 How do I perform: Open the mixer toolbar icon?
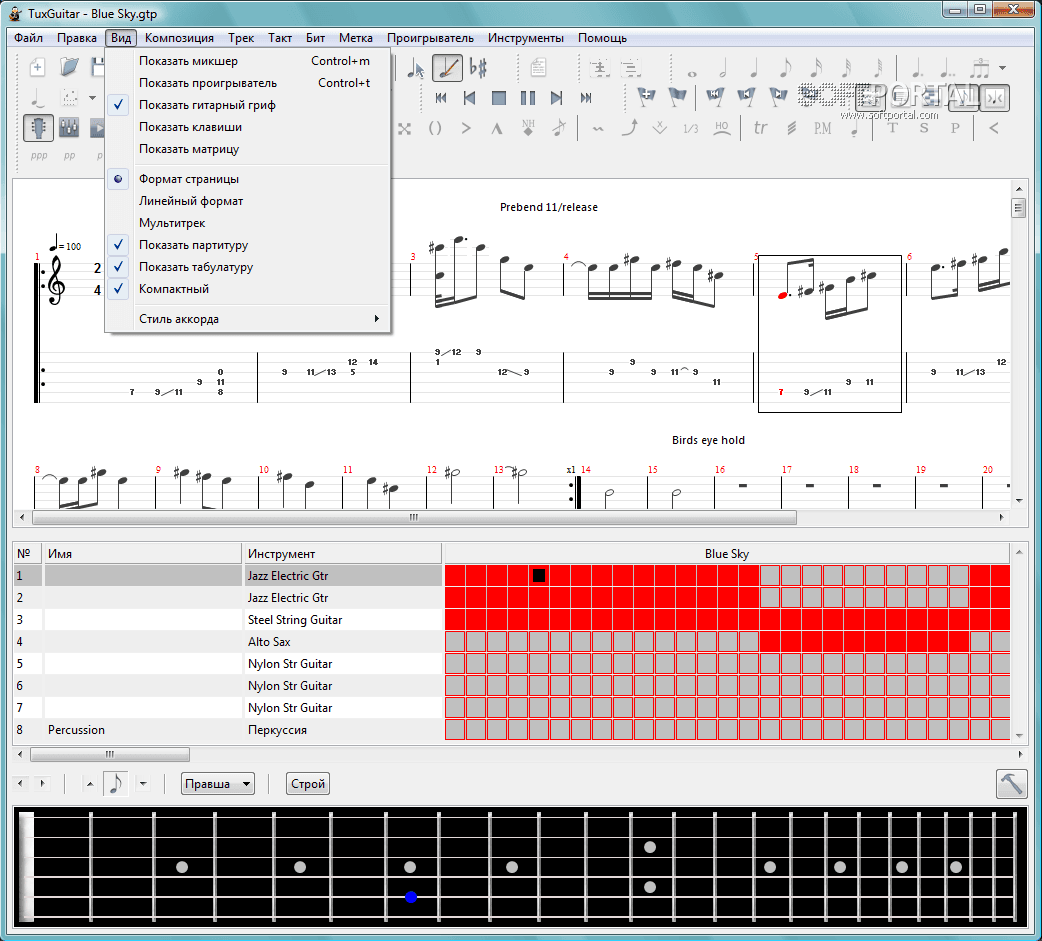pos(69,128)
